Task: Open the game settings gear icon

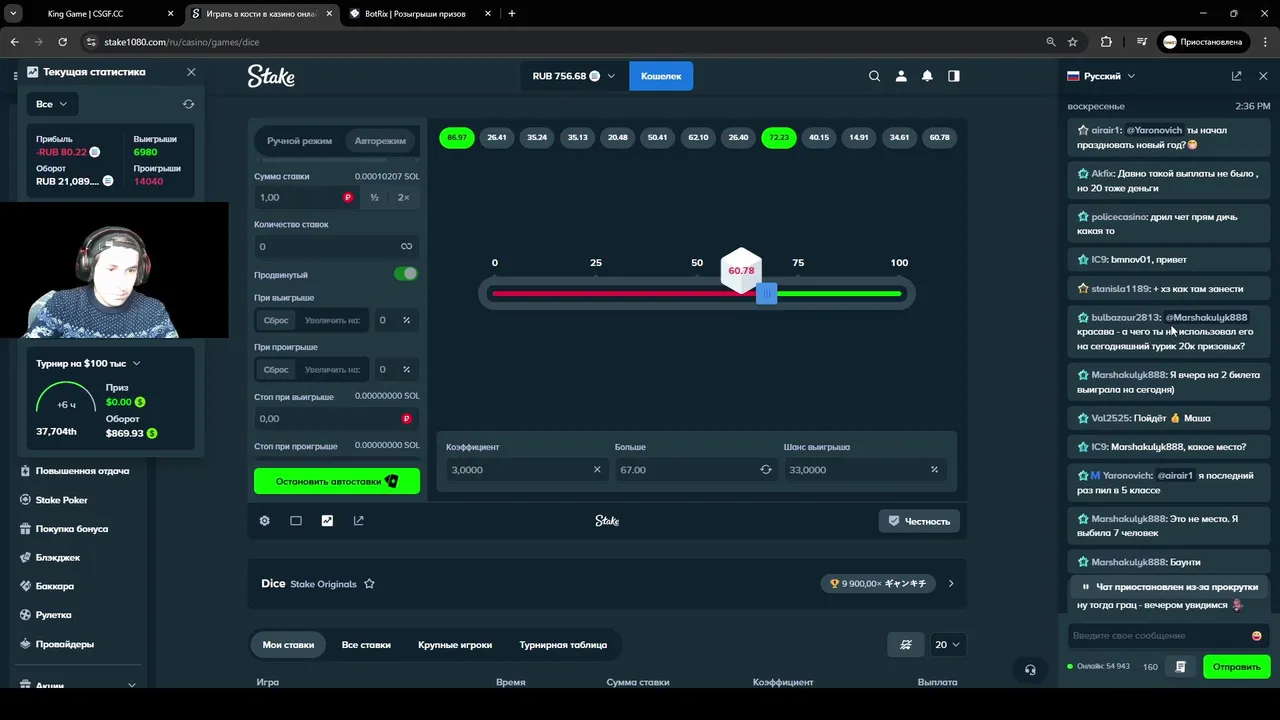Action: click(x=265, y=521)
